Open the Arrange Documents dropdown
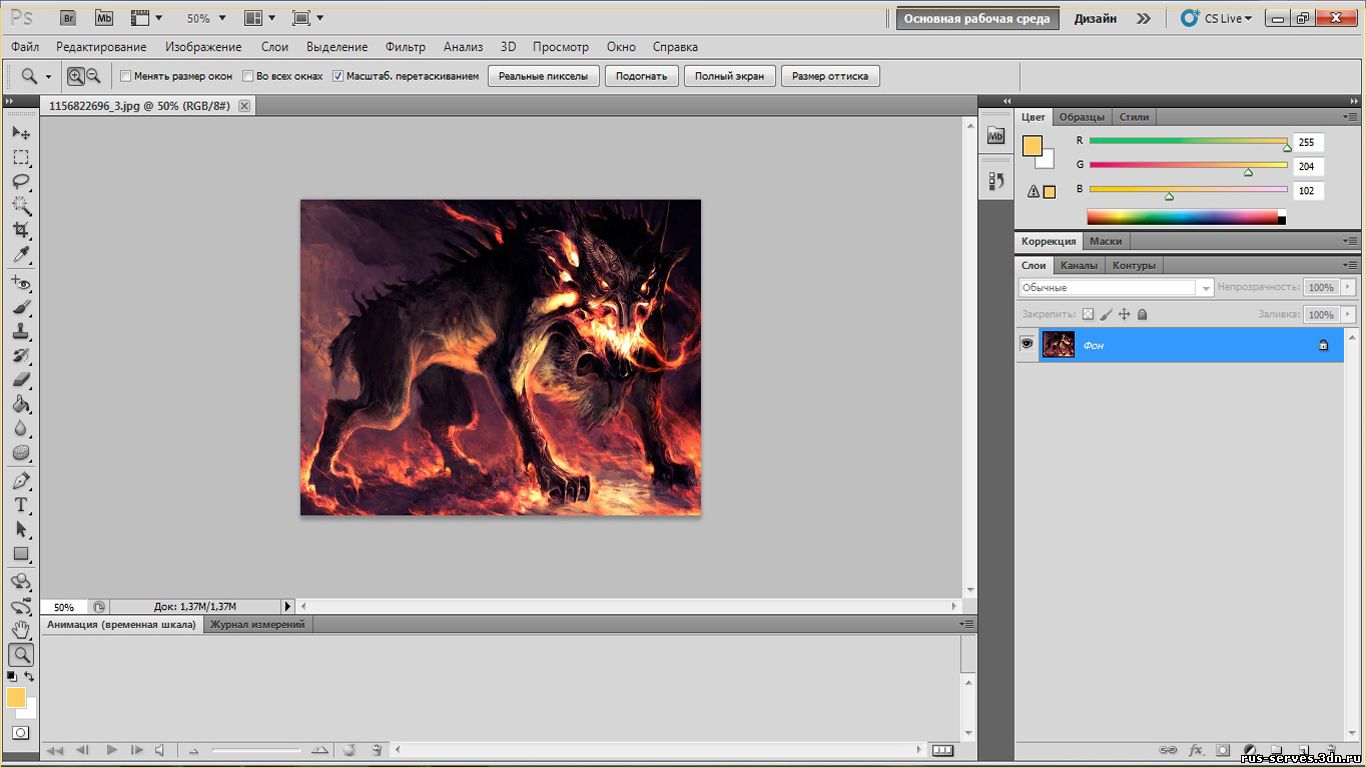The width and height of the screenshot is (1366, 768). click(x=260, y=18)
